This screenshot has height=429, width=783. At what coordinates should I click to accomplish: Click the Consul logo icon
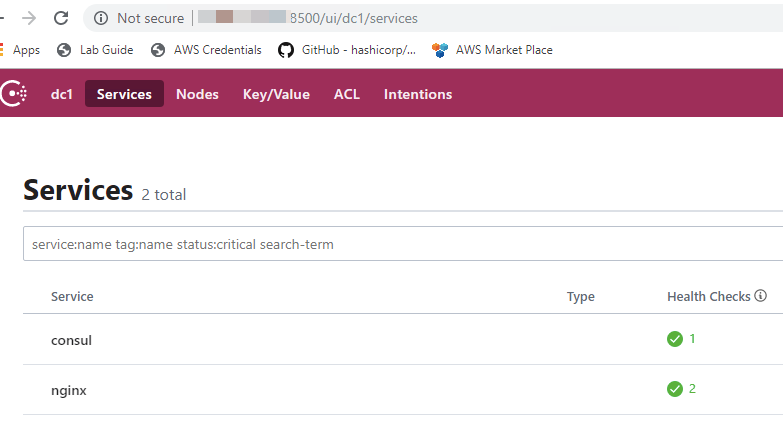pyautogui.click(x=13, y=93)
